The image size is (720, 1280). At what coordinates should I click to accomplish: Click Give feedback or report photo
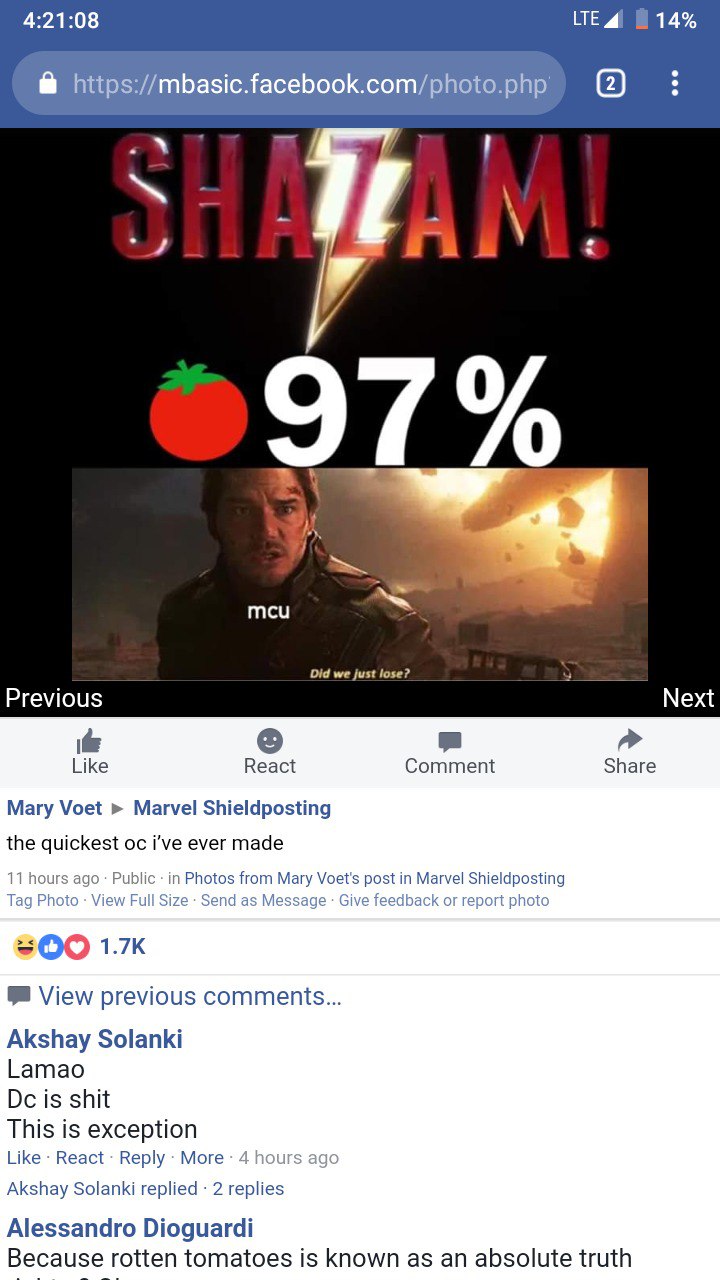click(444, 900)
